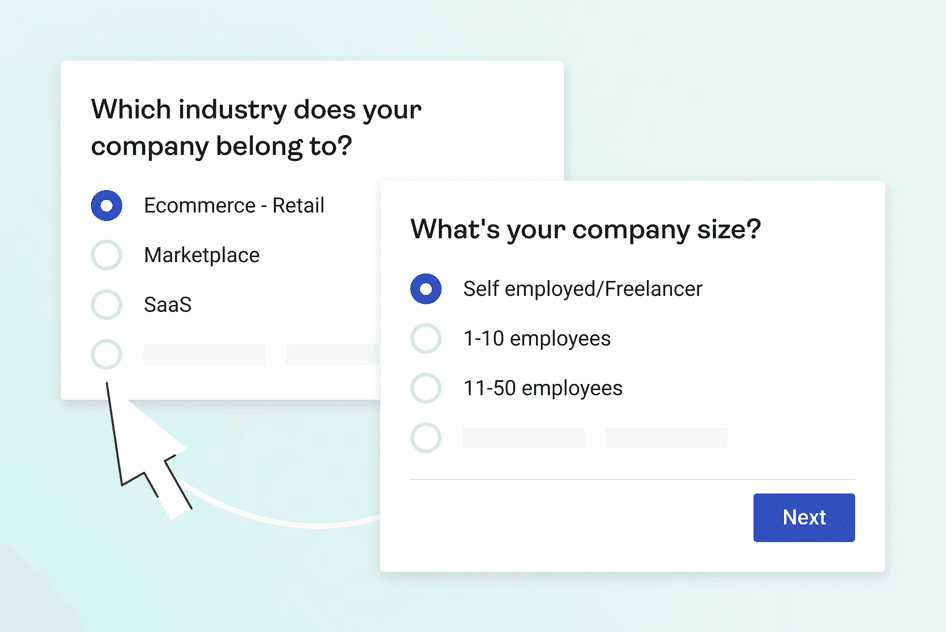Click the "Self employed/Freelancer" label text
This screenshot has width=946, height=632.
(582, 289)
